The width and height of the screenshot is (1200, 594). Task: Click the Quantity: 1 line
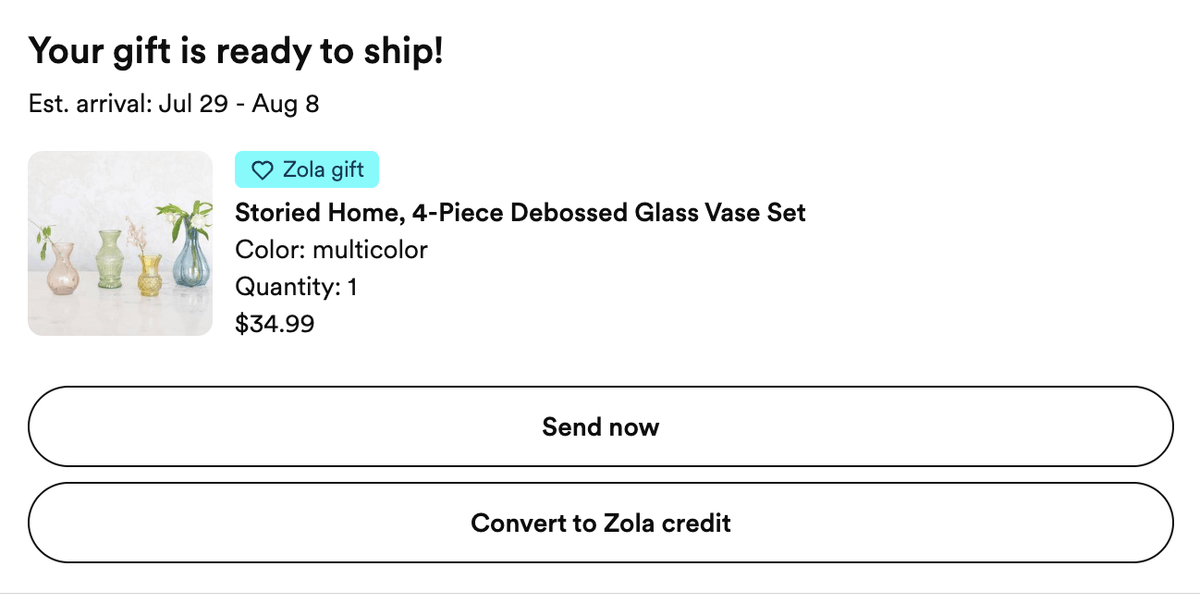click(296, 288)
